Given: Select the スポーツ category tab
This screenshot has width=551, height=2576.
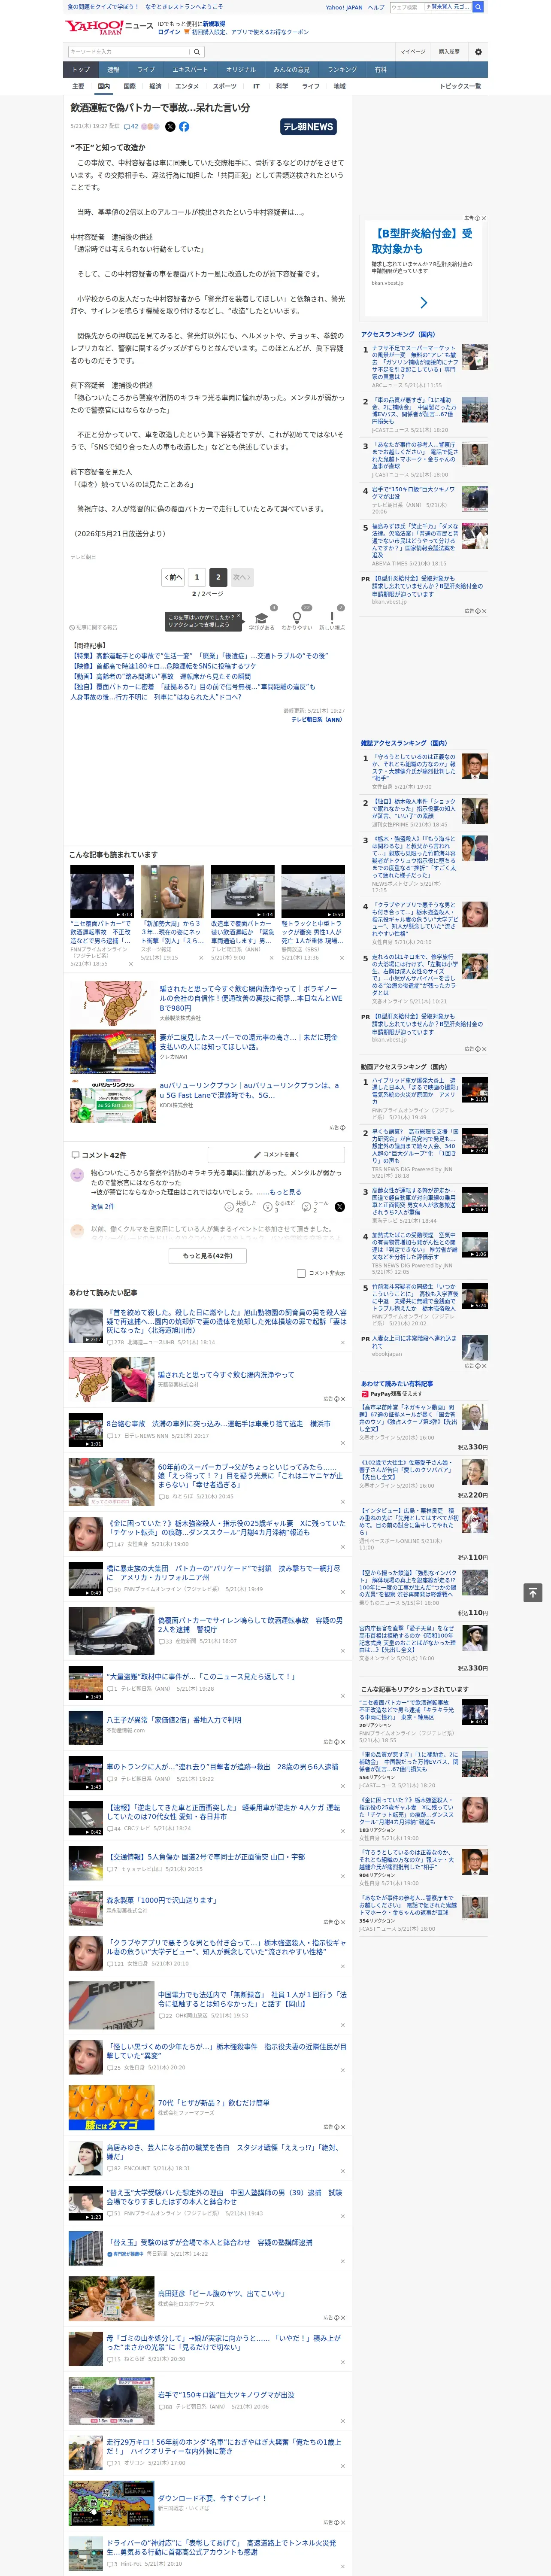Looking at the screenshot, I should 224,86.
